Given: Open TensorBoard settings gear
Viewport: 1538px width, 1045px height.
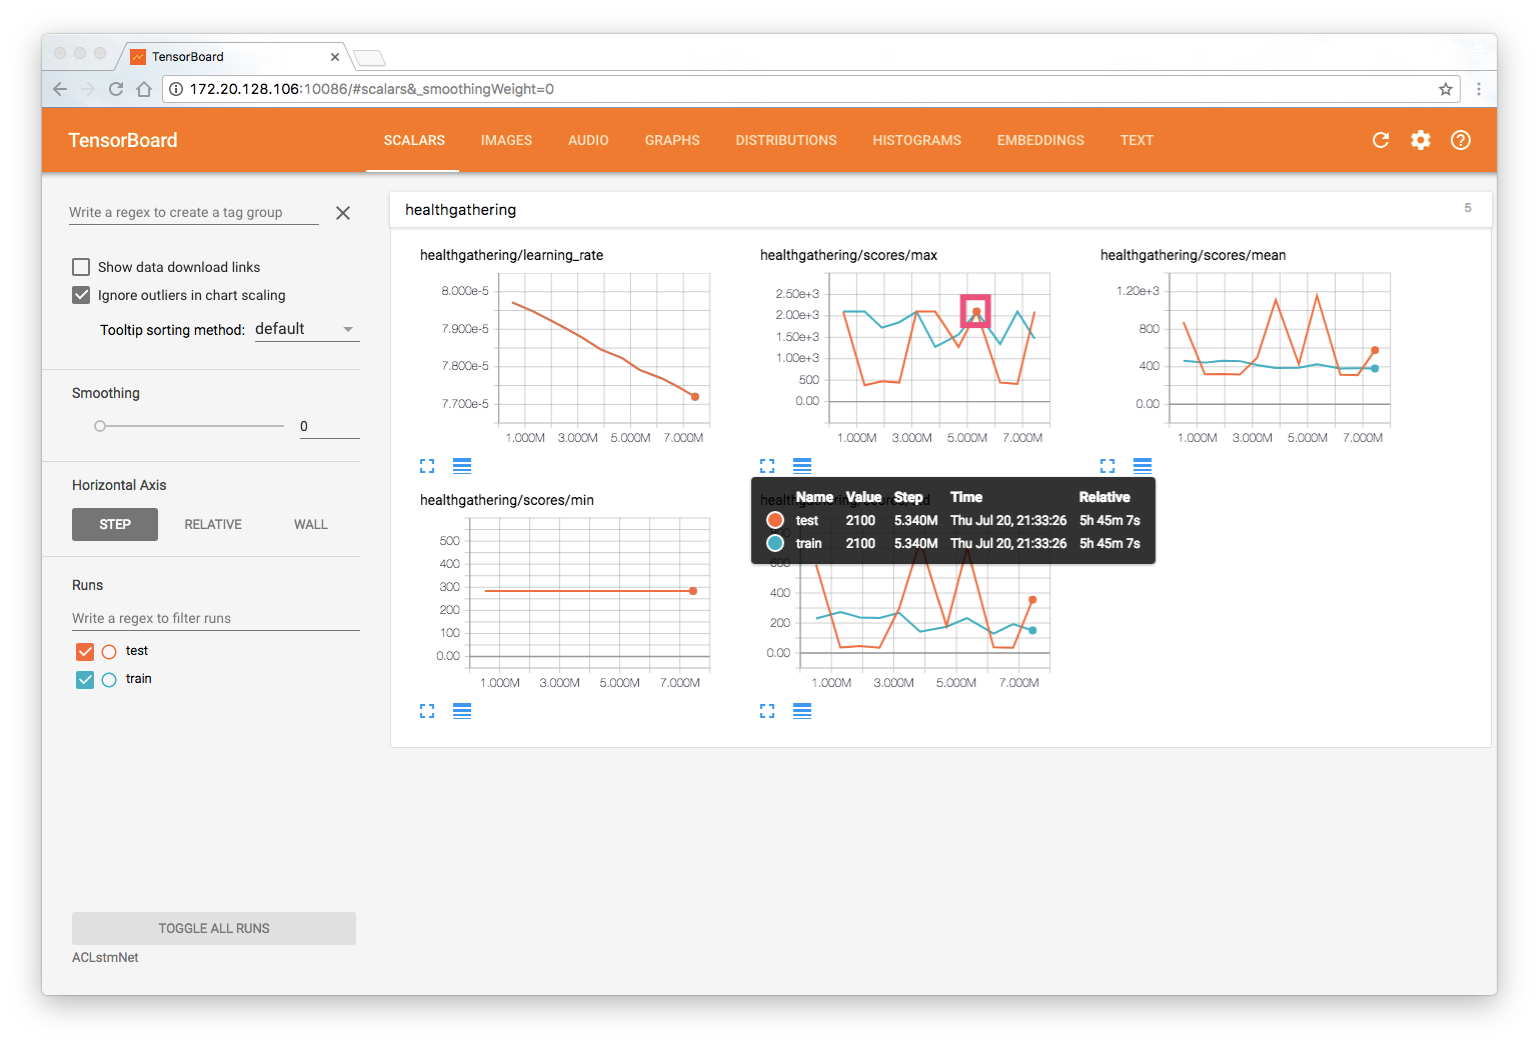Looking at the screenshot, I should [x=1421, y=140].
